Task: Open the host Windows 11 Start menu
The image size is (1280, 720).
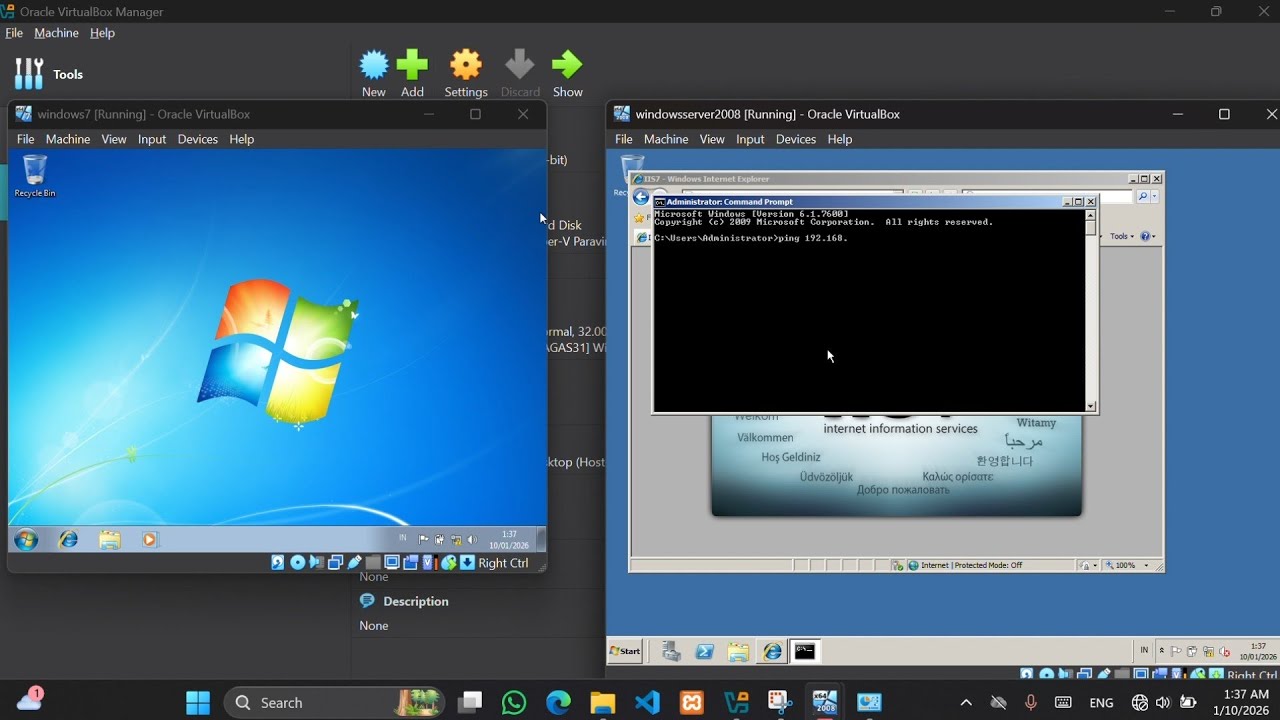Action: [x=198, y=703]
